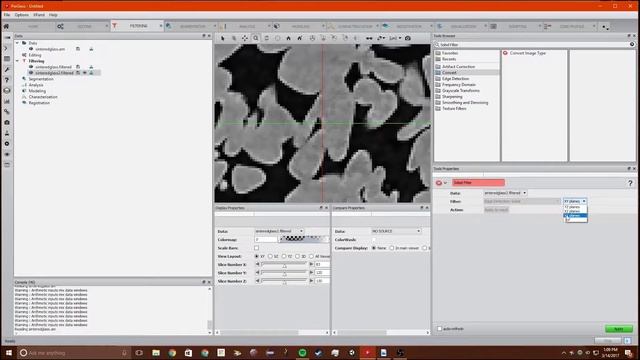
Task: Open the planes dropdown next to Filter
Action: pyautogui.click(x=575, y=201)
